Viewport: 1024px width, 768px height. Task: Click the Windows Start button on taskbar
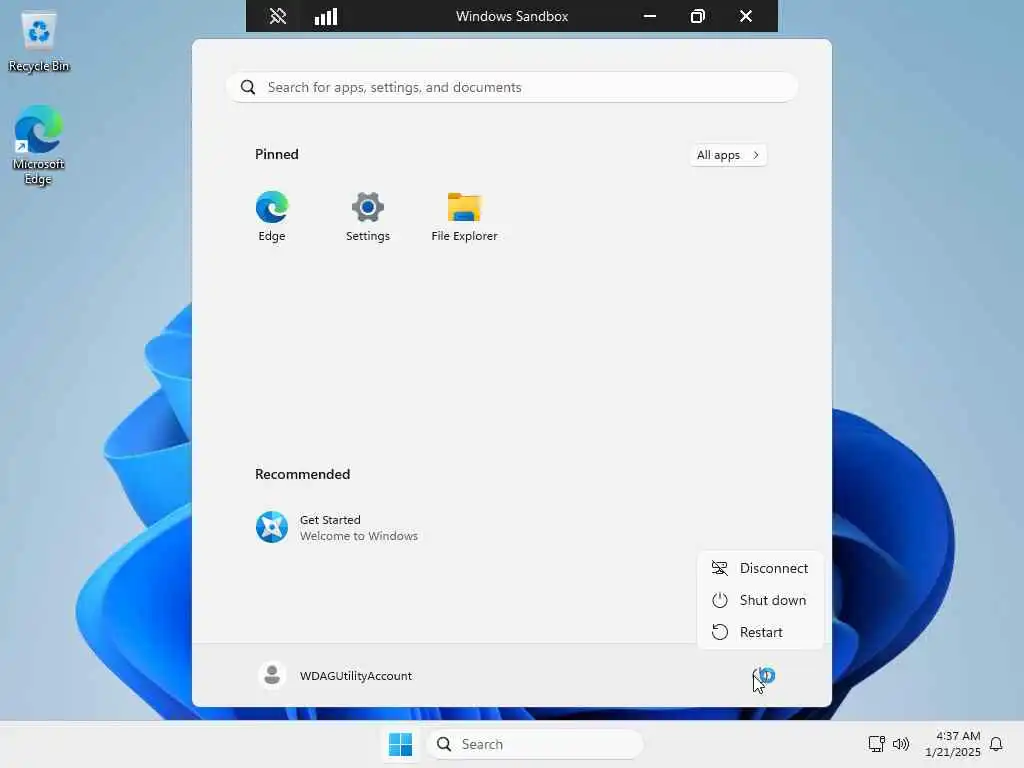click(x=400, y=744)
